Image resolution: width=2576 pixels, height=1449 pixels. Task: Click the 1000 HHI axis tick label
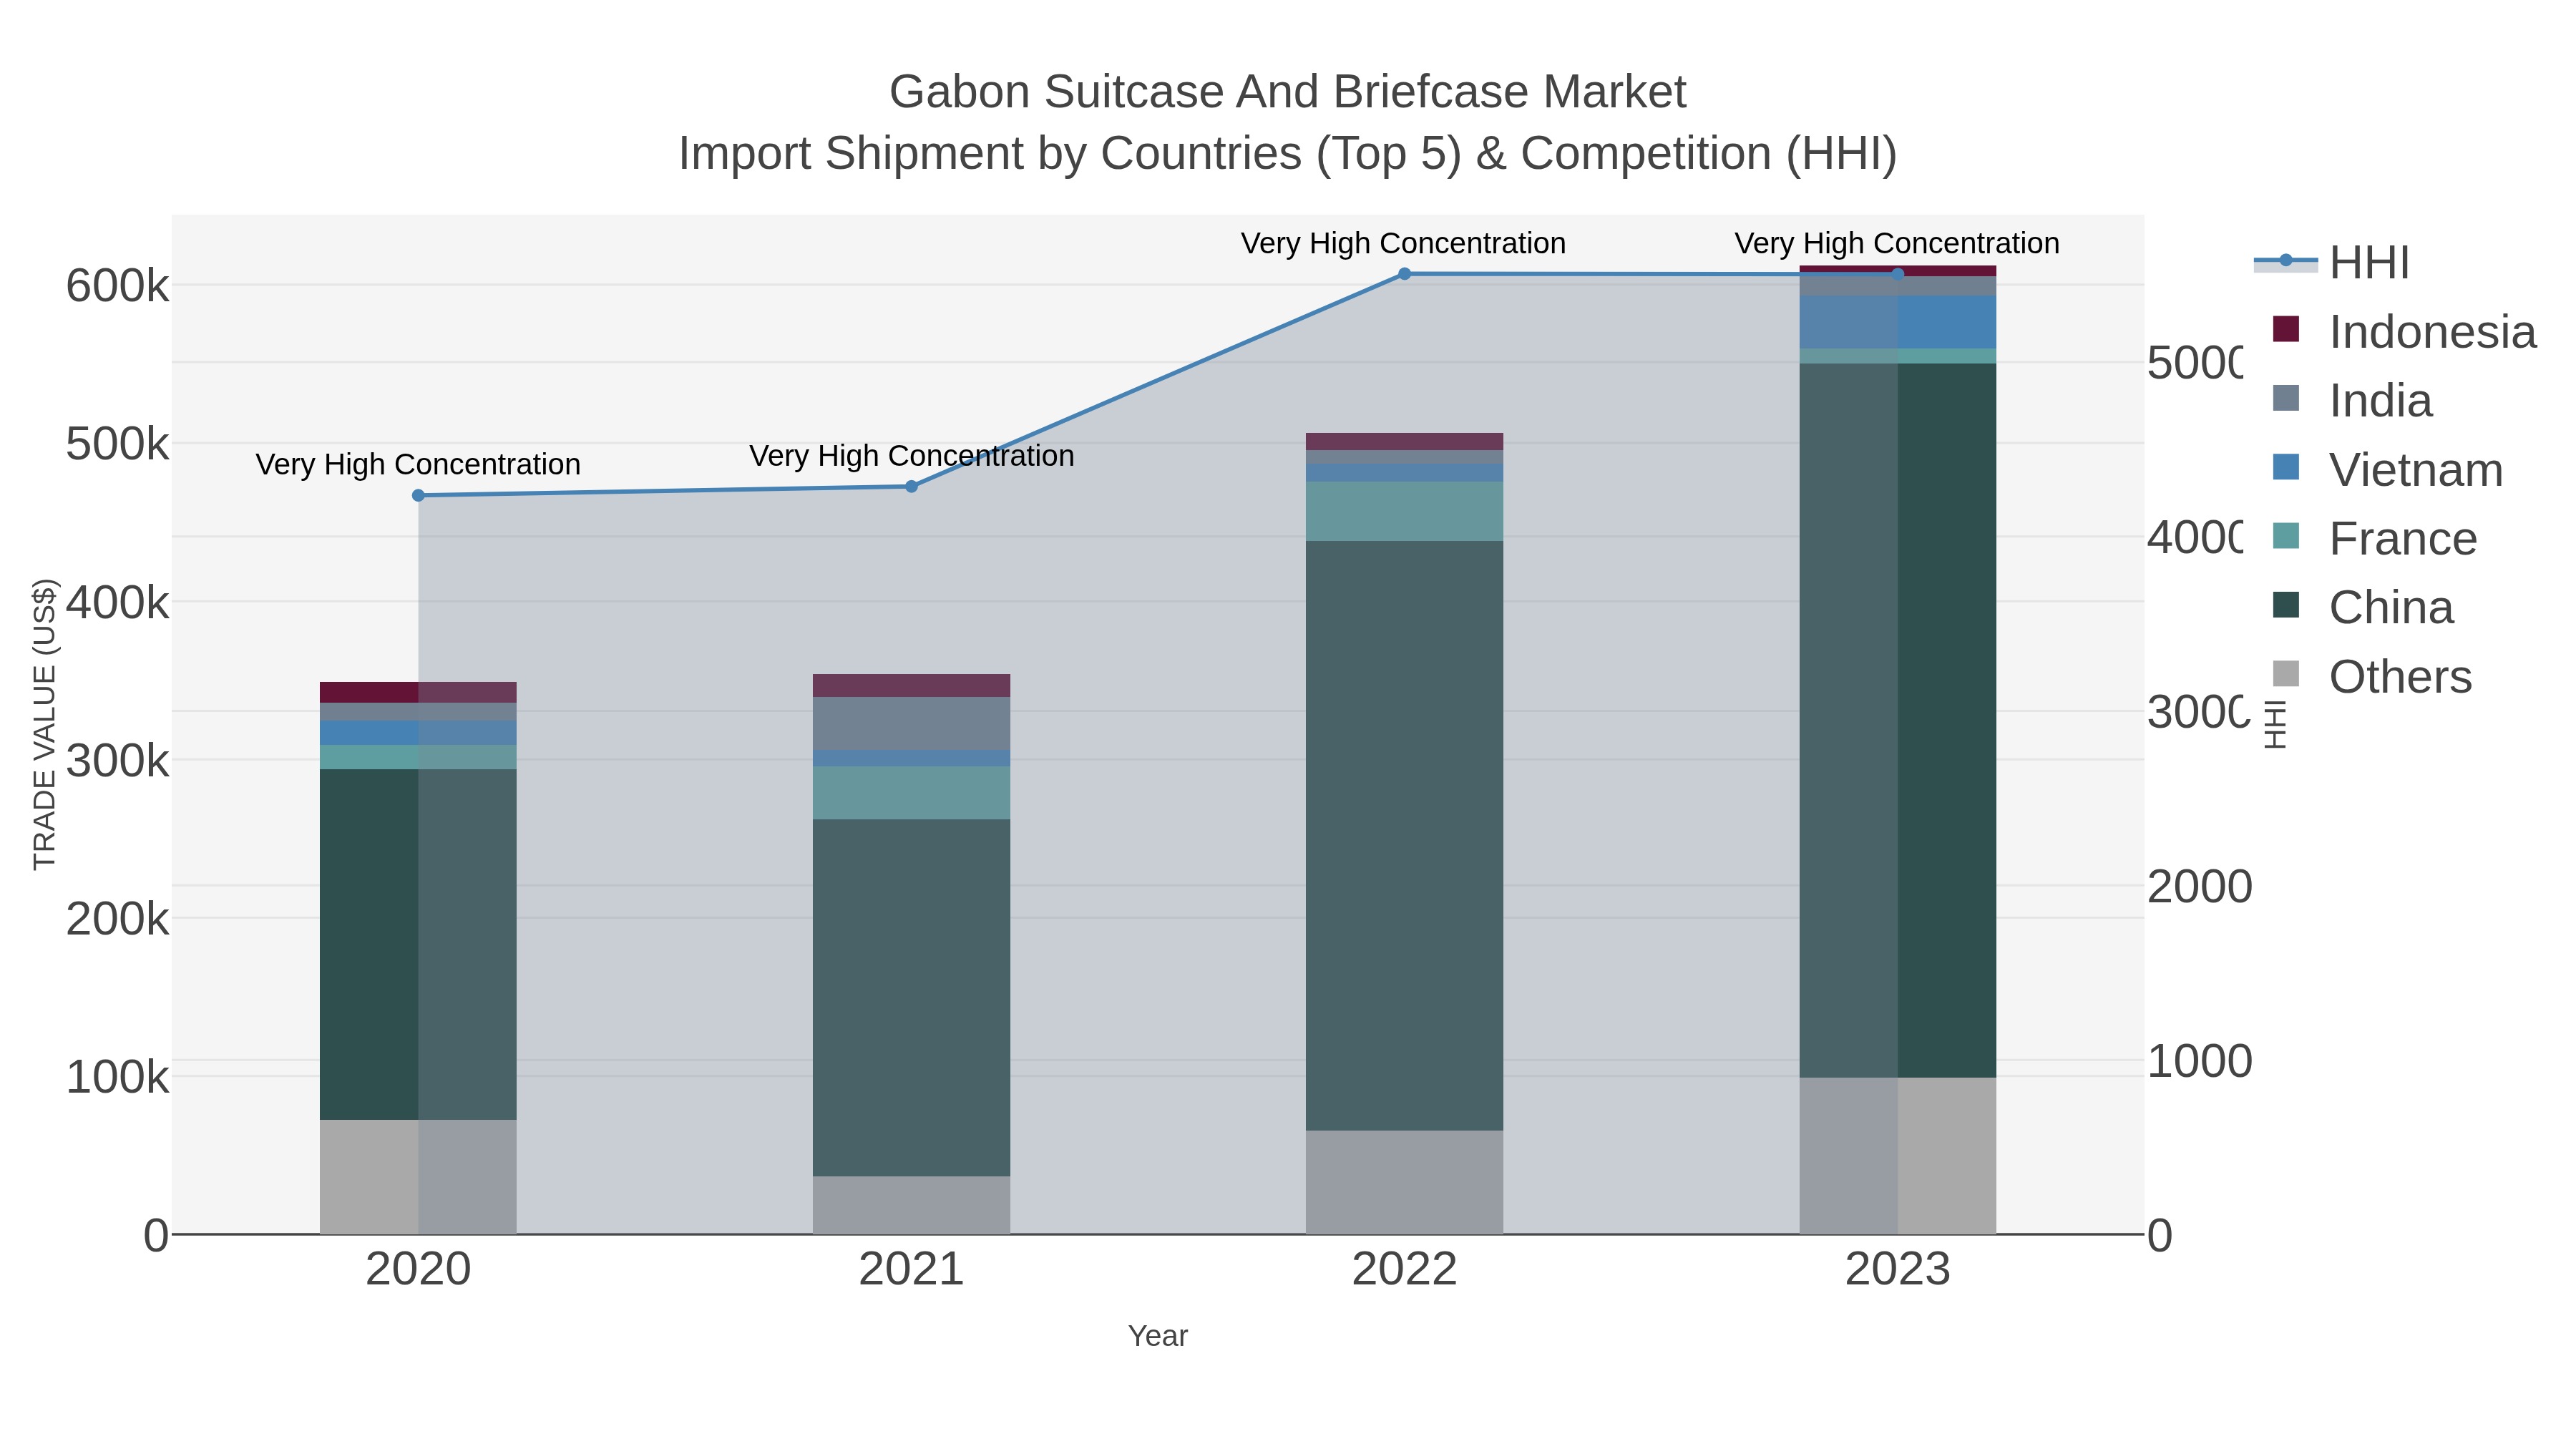tap(2199, 1060)
